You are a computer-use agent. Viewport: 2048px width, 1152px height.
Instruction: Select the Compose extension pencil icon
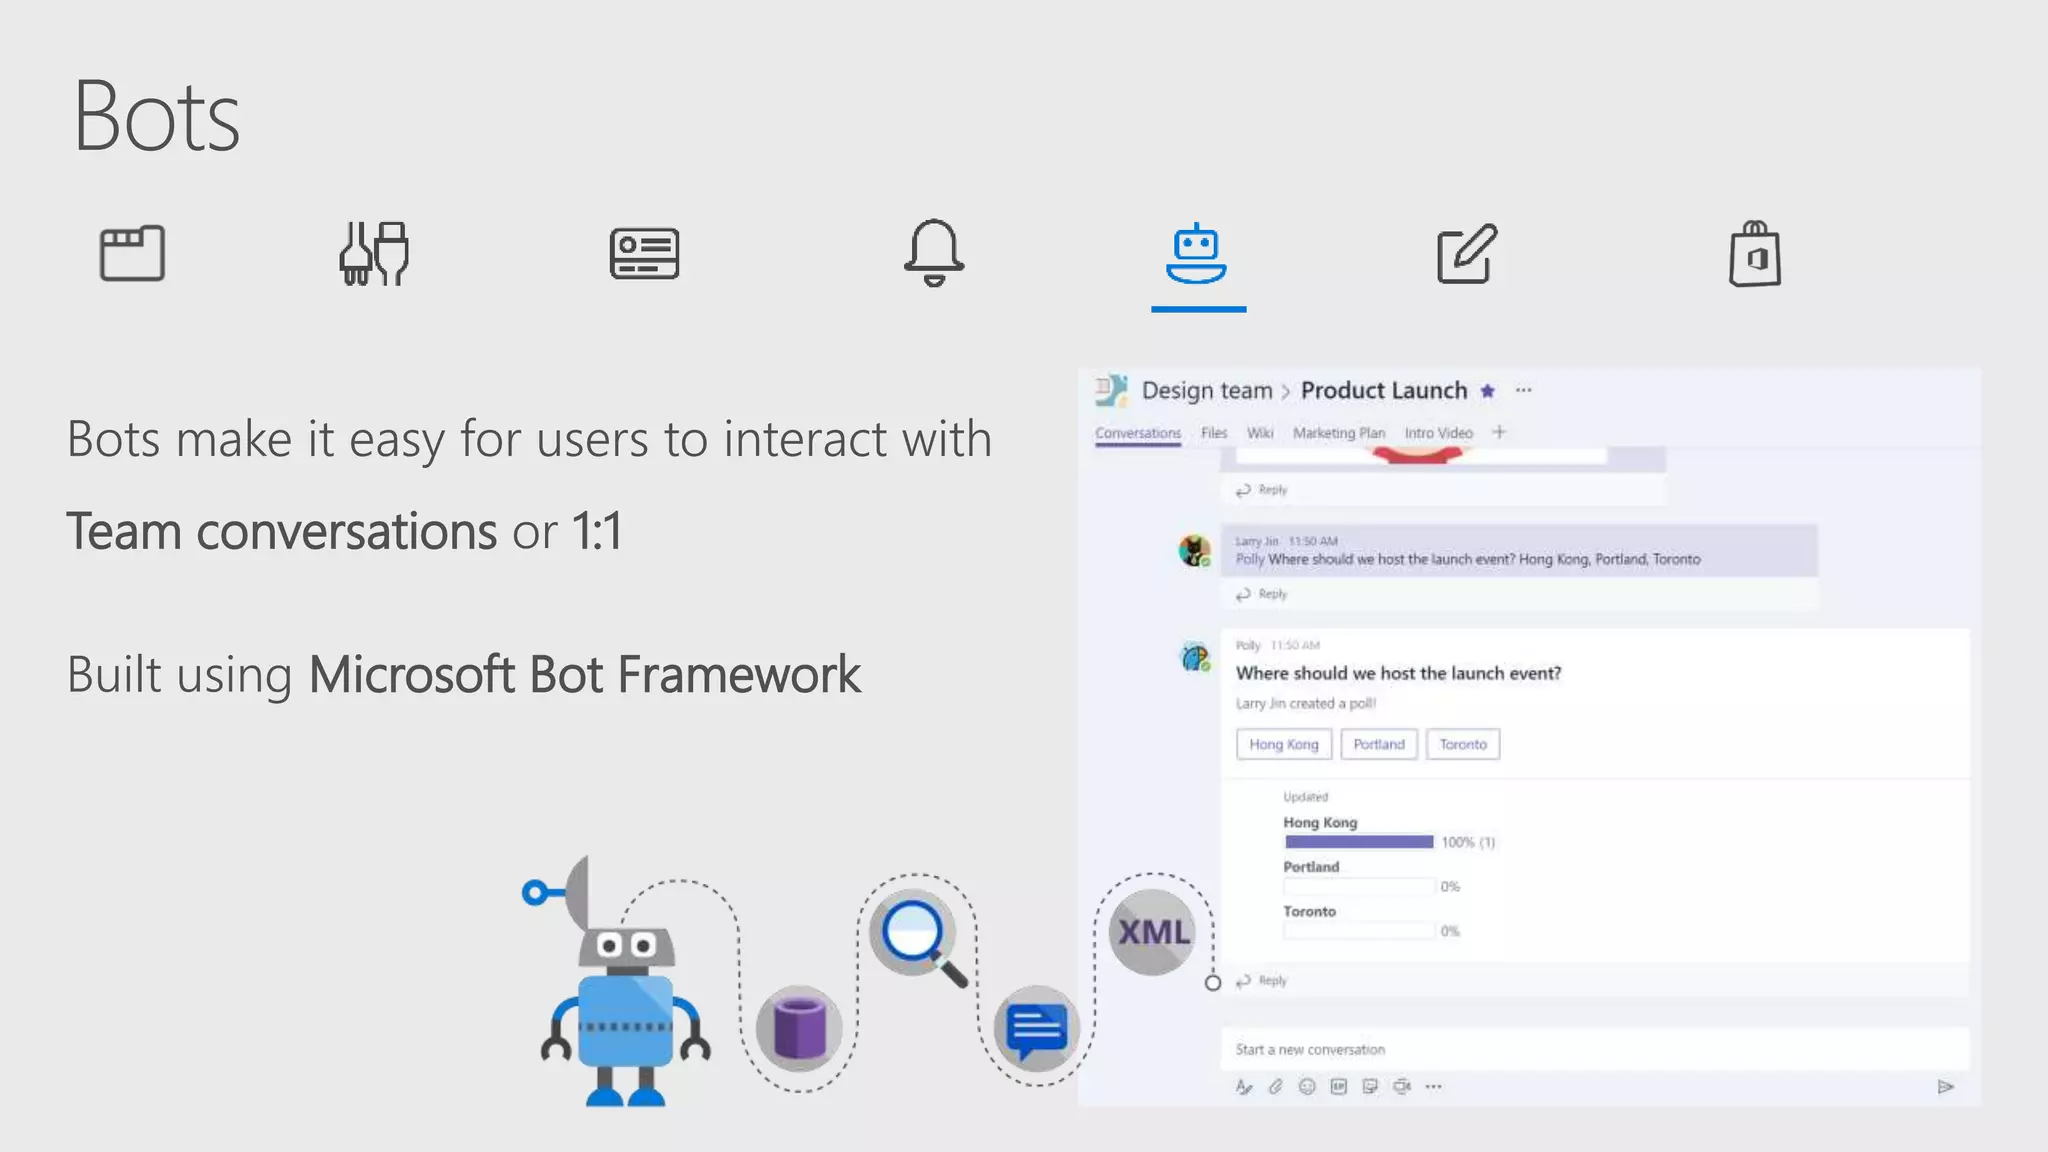[1467, 254]
